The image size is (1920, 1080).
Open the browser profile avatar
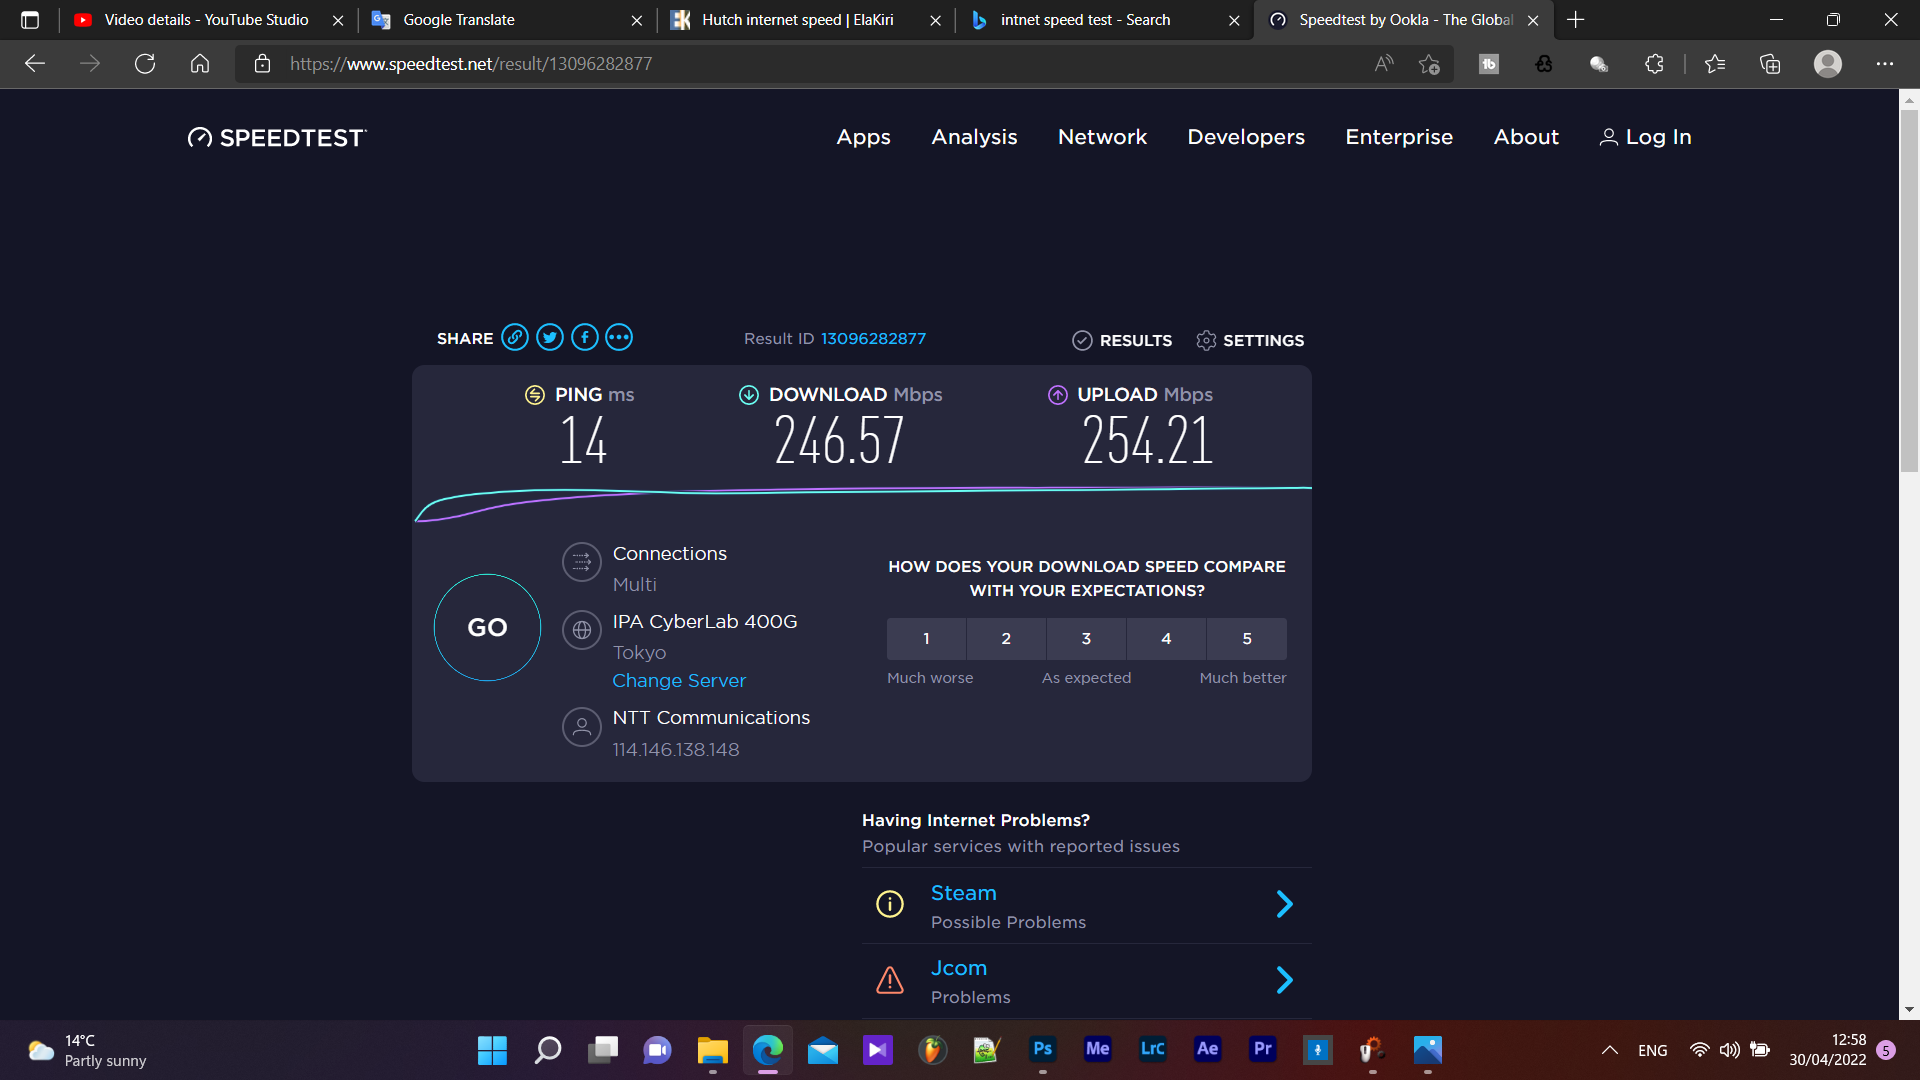(x=1828, y=64)
